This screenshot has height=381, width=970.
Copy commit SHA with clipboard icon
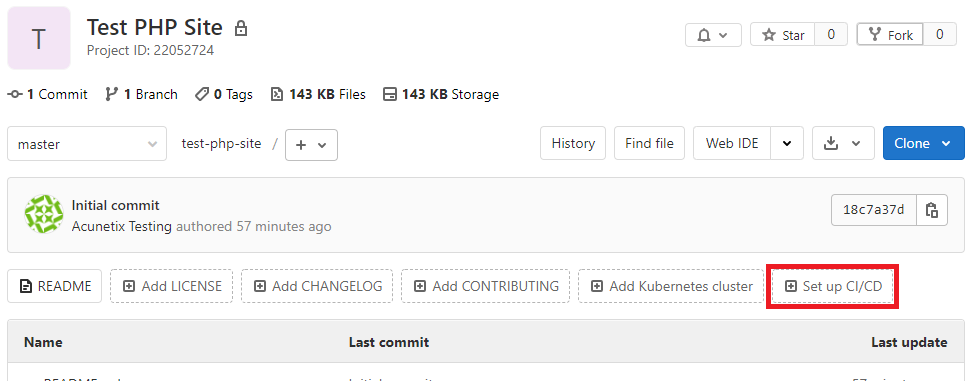tap(932, 210)
